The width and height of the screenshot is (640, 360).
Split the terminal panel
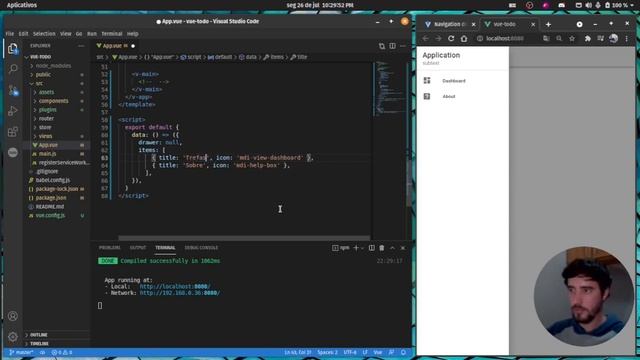[371, 248]
